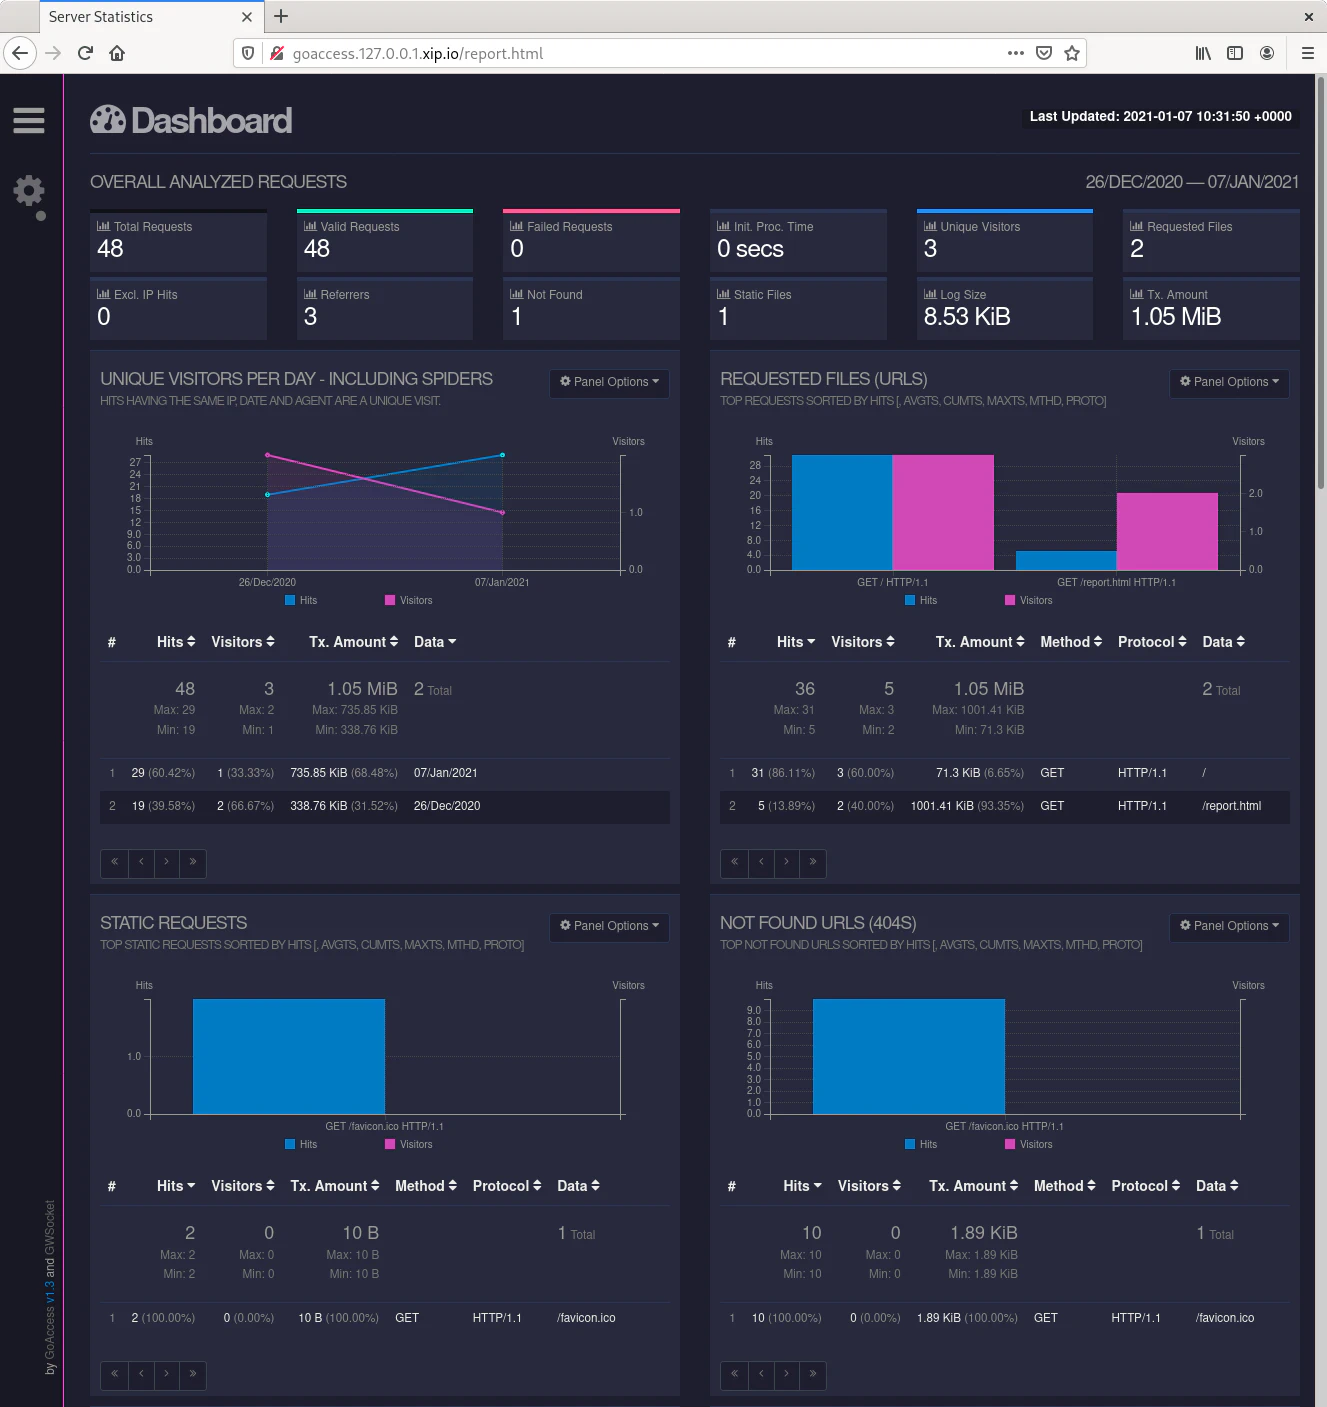Sort Requested Files table by Method
The height and width of the screenshot is (1407, 1327).
[x=1071, y=642]
